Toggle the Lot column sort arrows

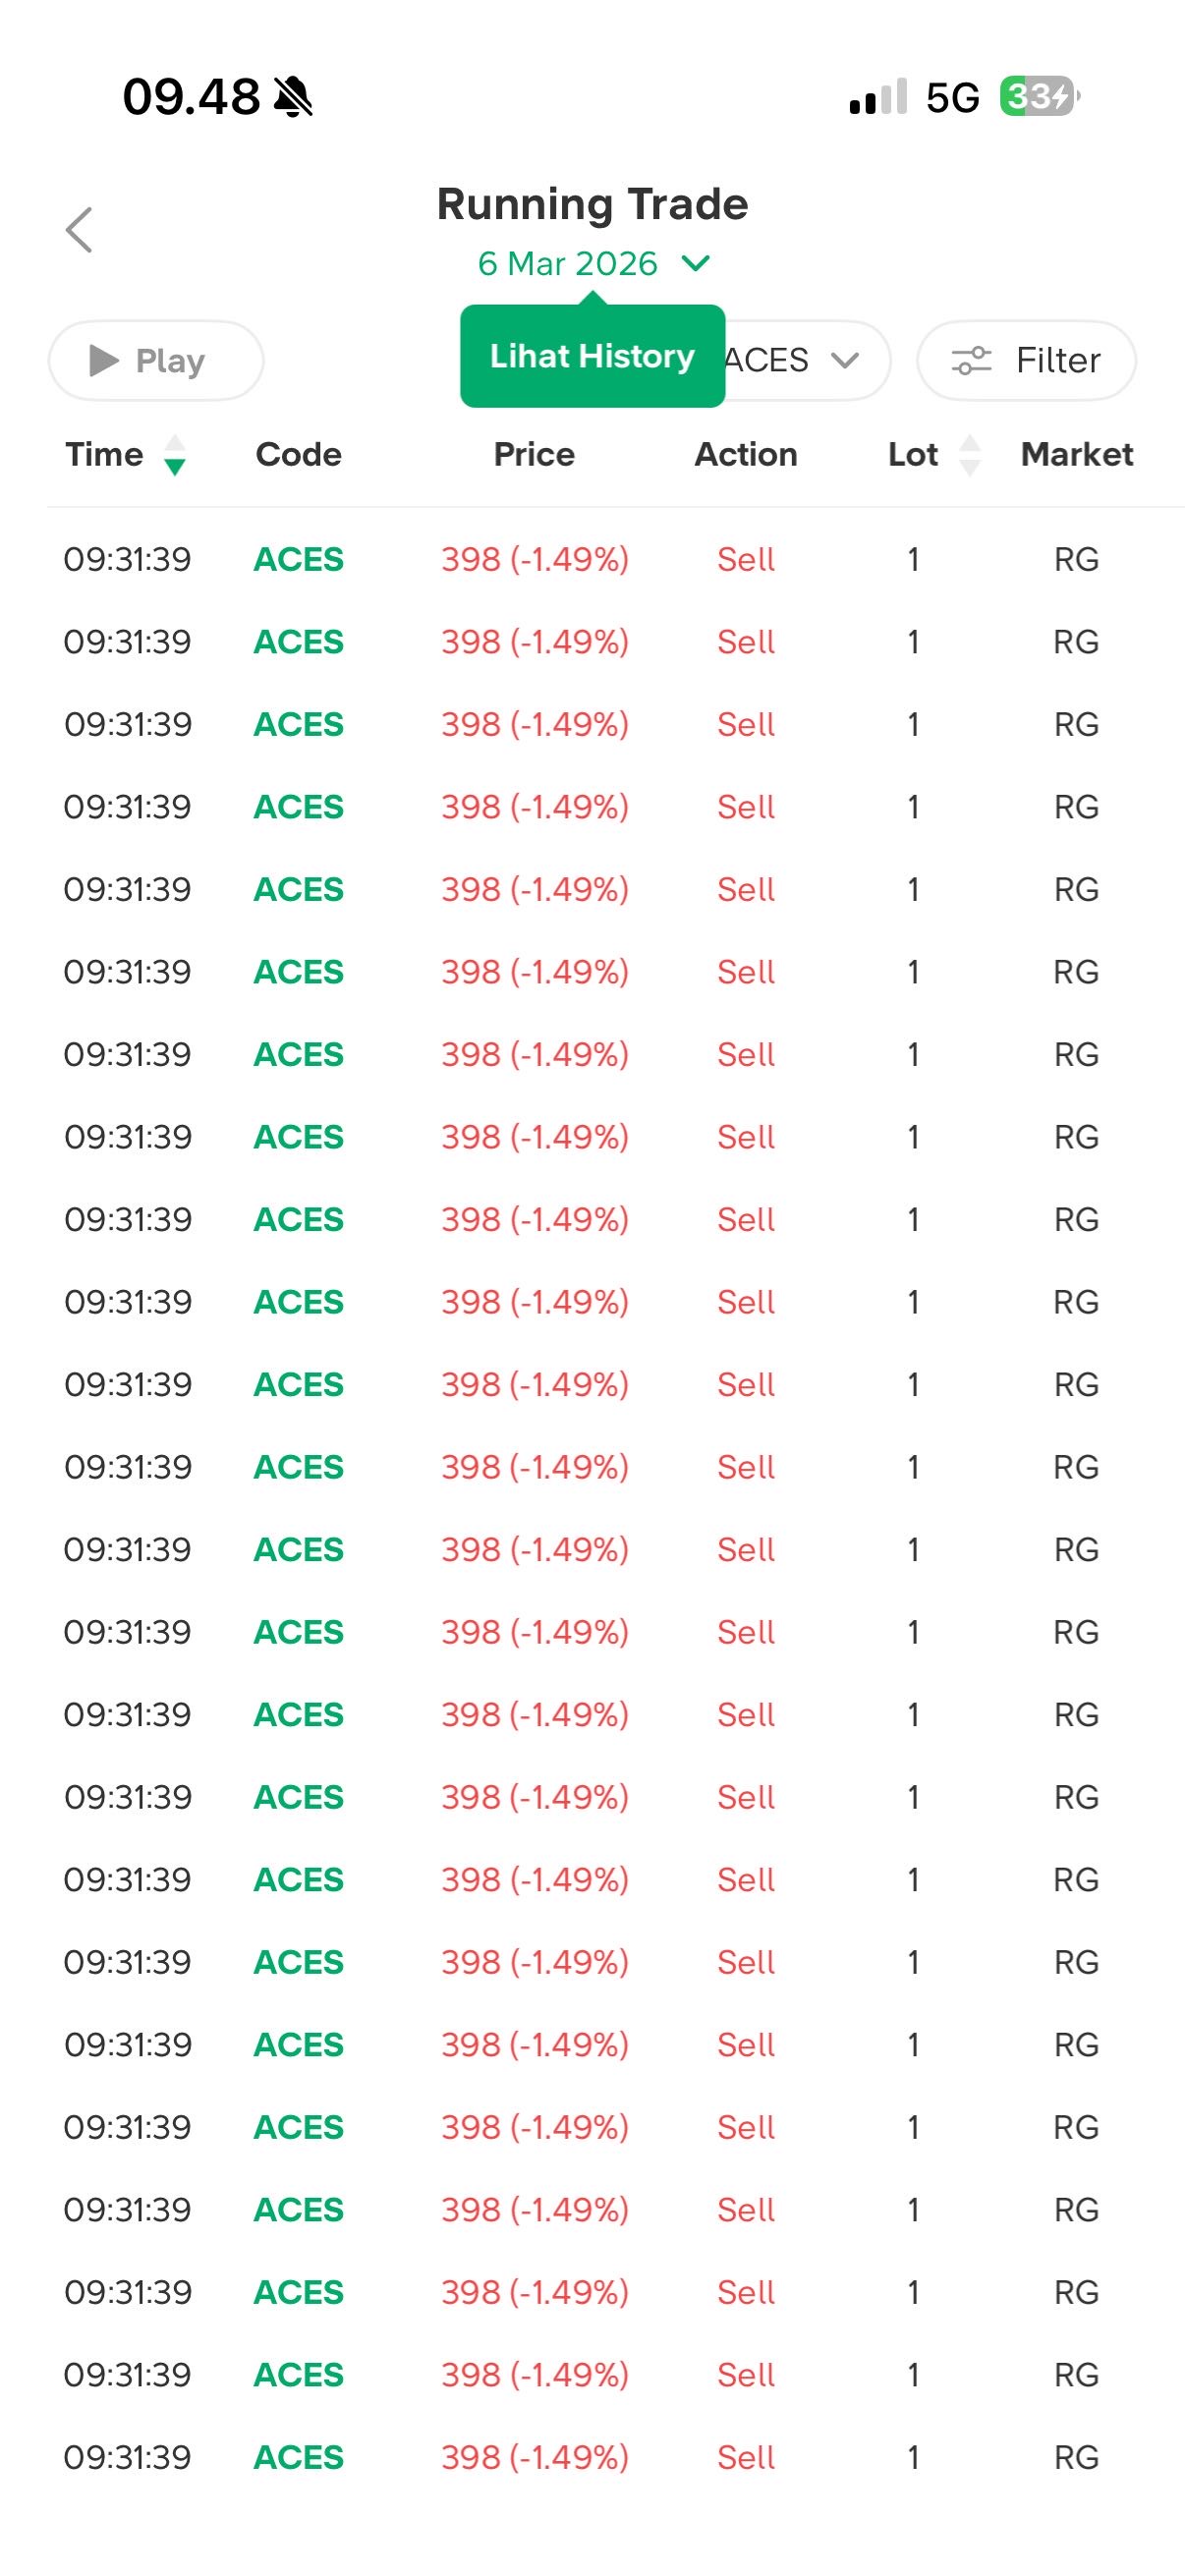pyautogui.click(x=969, y=455)
